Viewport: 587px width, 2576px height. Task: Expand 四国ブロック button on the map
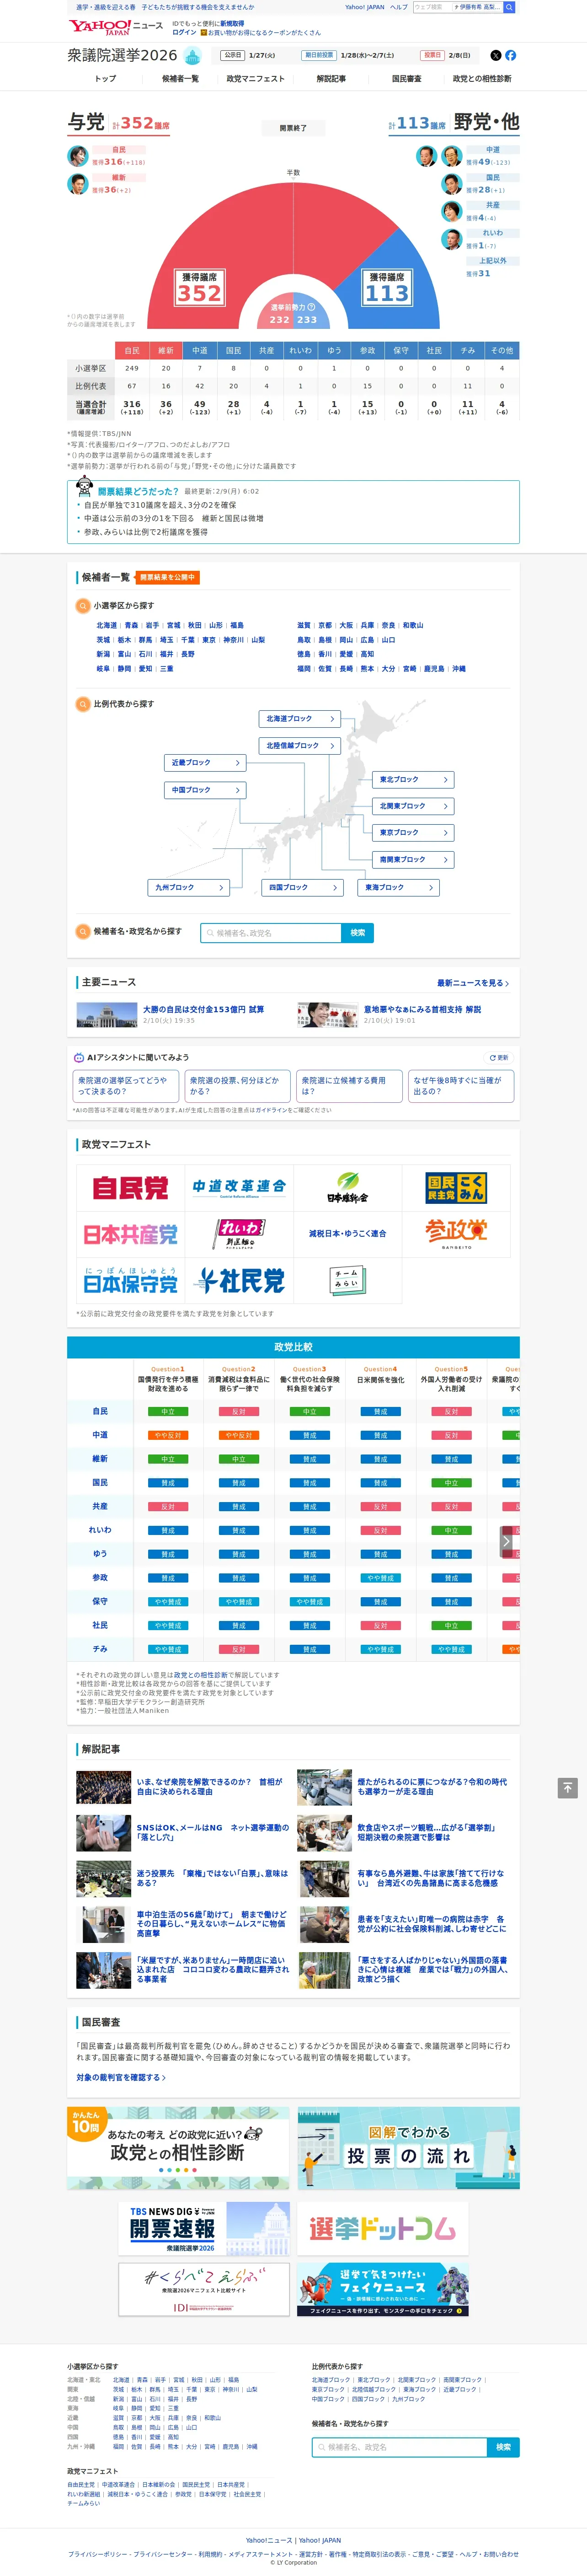pyautogui.click(x=304, y=887)
